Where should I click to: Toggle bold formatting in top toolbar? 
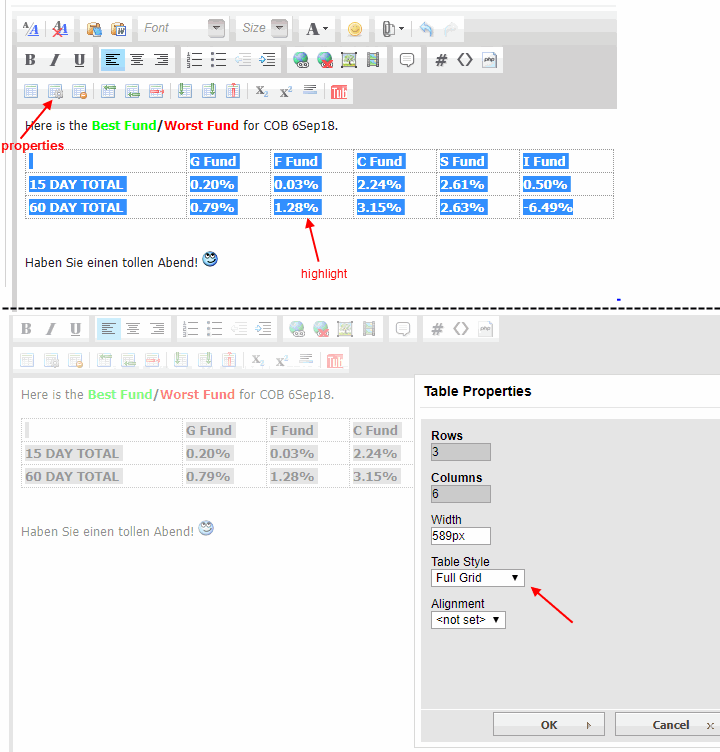[30, 60]
